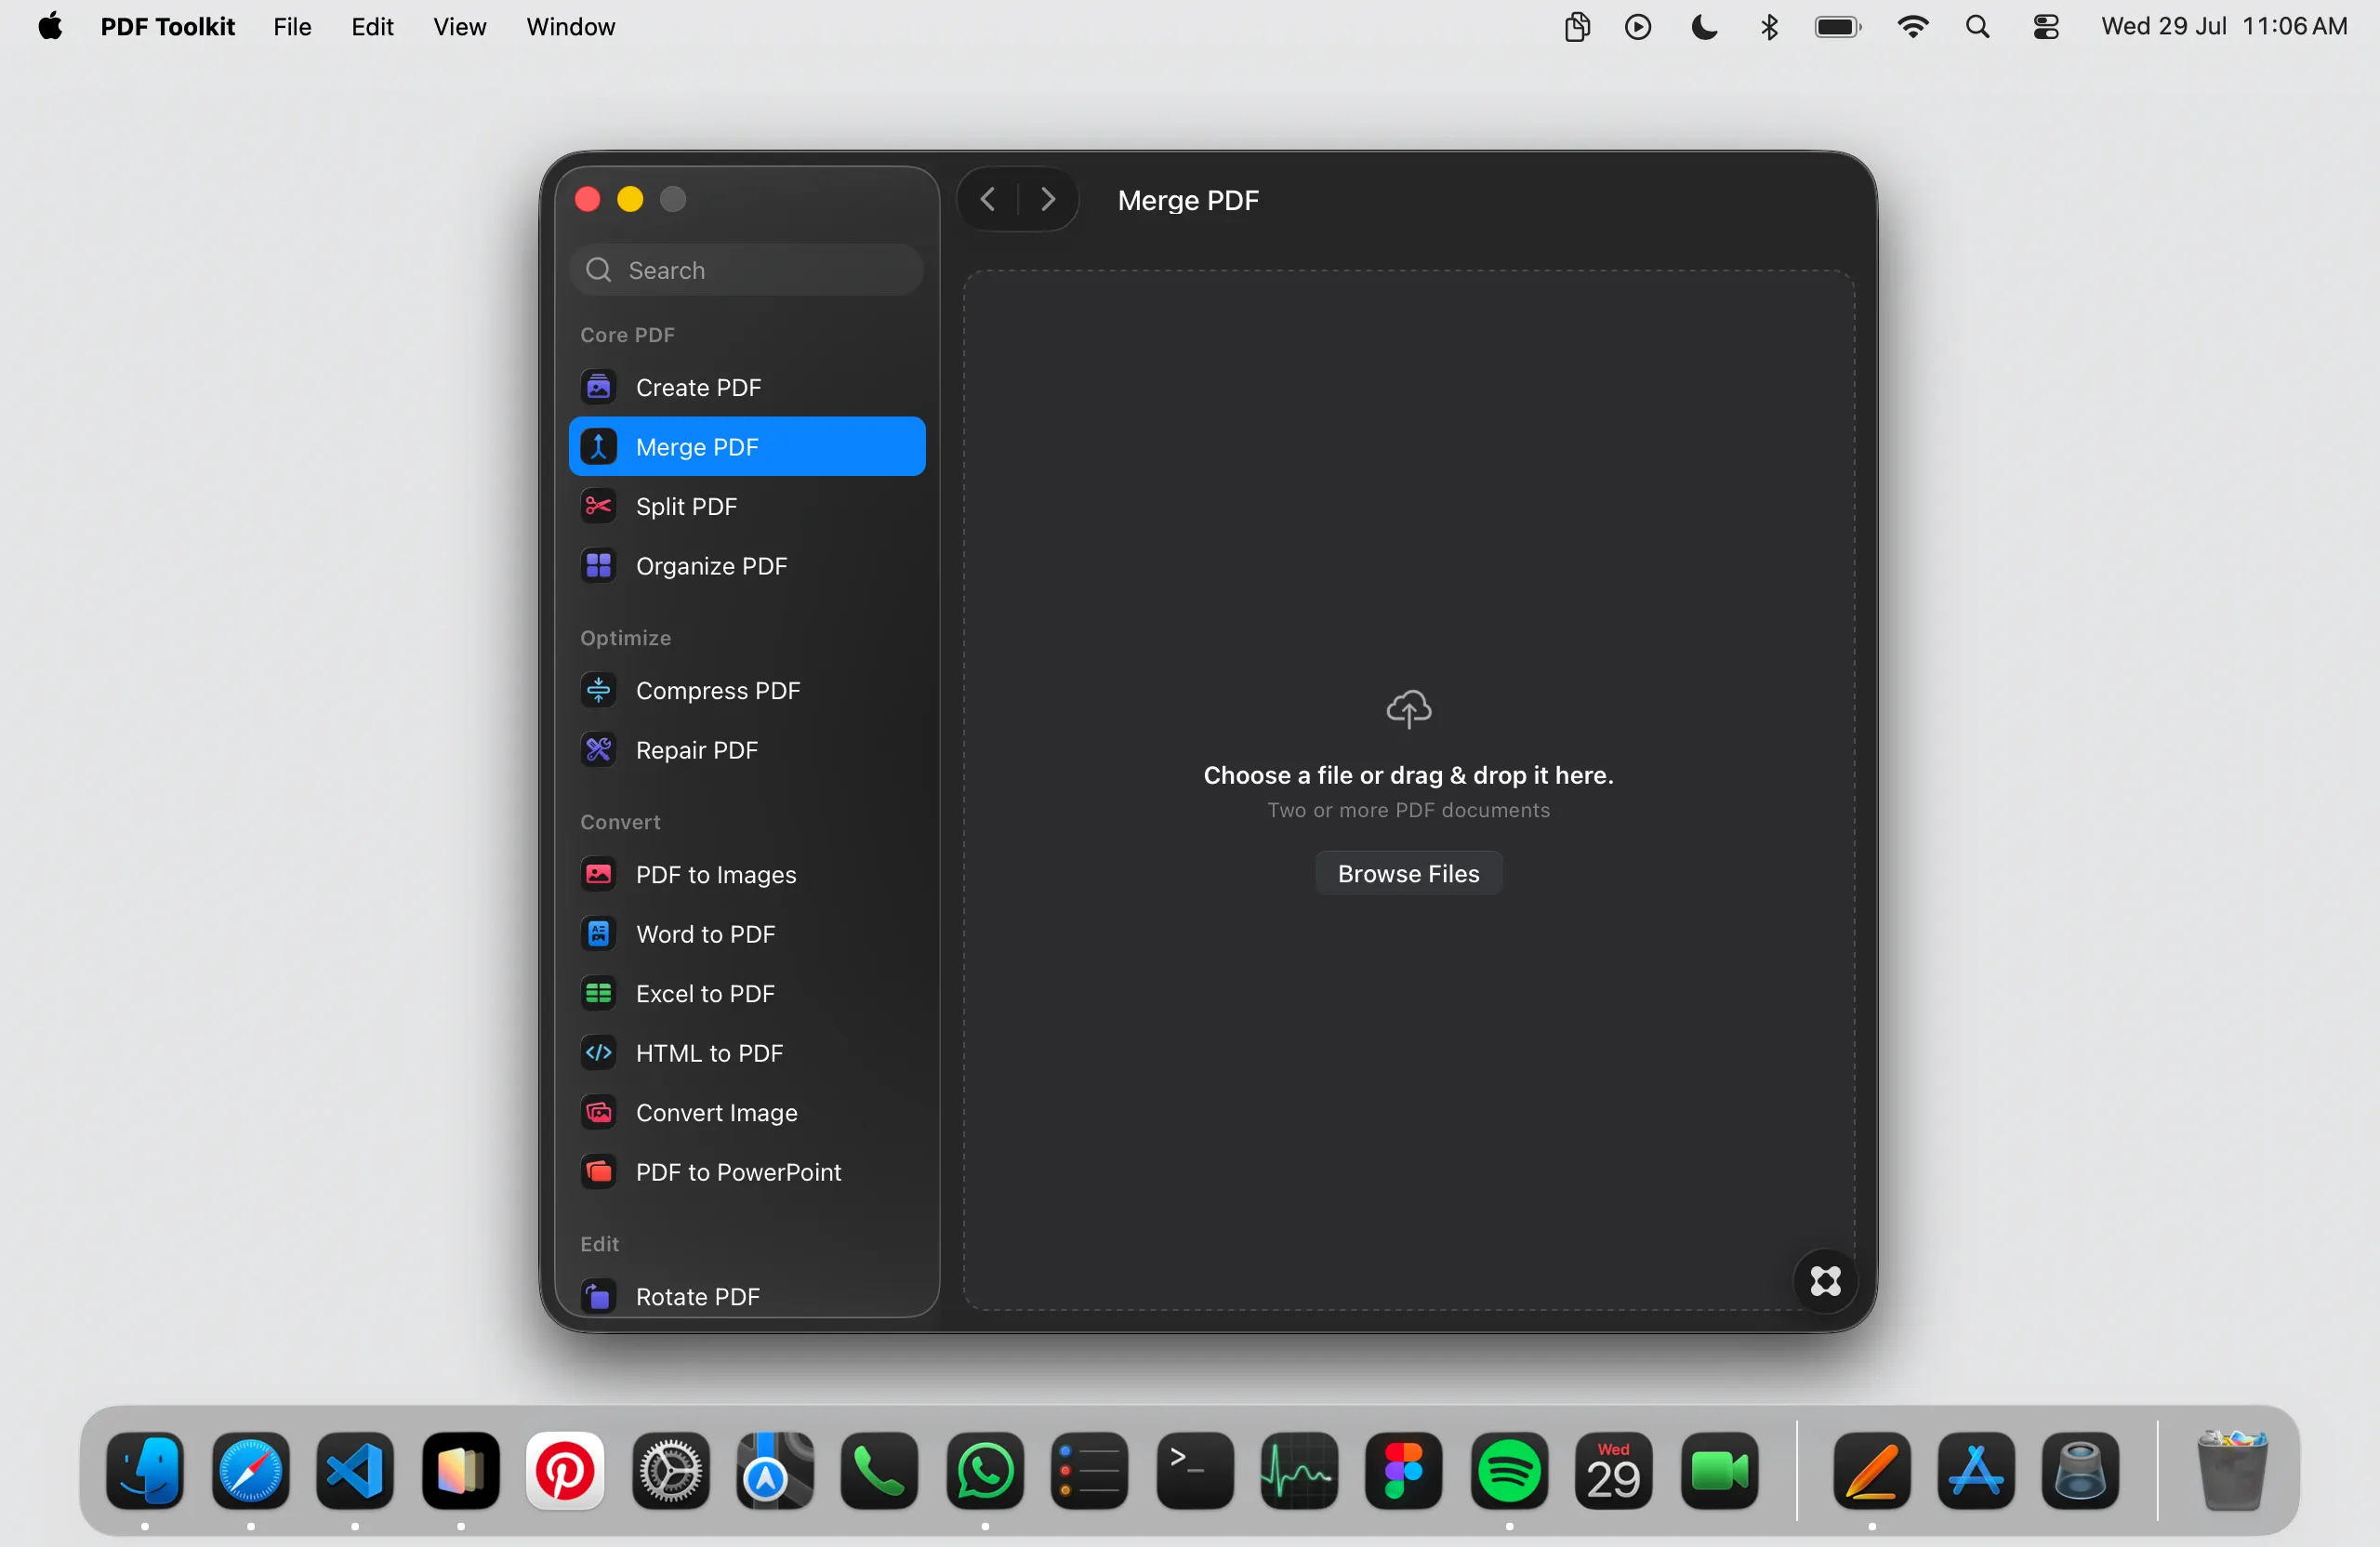2380x1547 pixels.
Task: Click the Repair PDF tools icon
Action: 598,750
